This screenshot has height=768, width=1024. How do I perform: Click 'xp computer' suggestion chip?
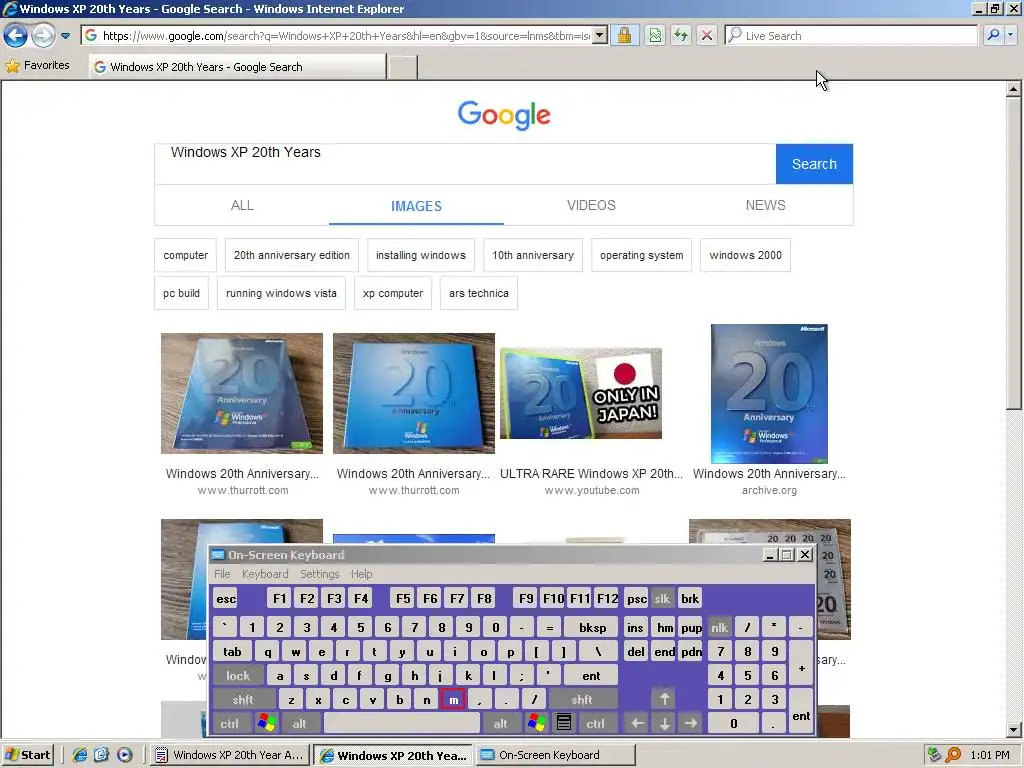click(x=392, y=293)
